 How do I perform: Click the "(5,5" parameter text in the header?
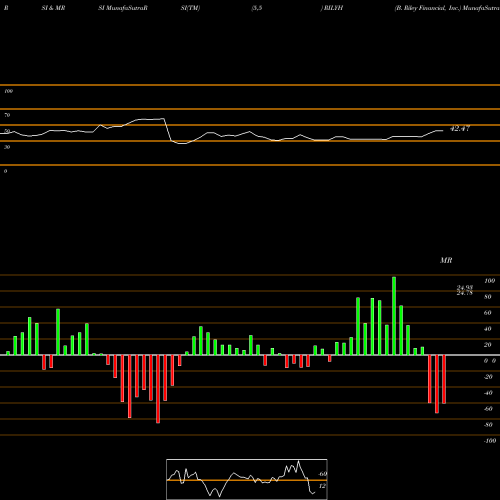click(x=257, y=8)
